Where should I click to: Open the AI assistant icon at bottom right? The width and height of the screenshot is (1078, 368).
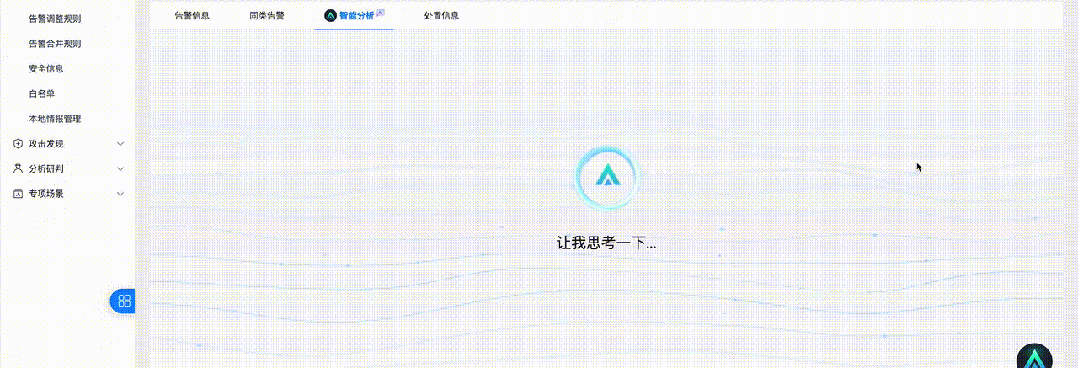[1034, 357]
